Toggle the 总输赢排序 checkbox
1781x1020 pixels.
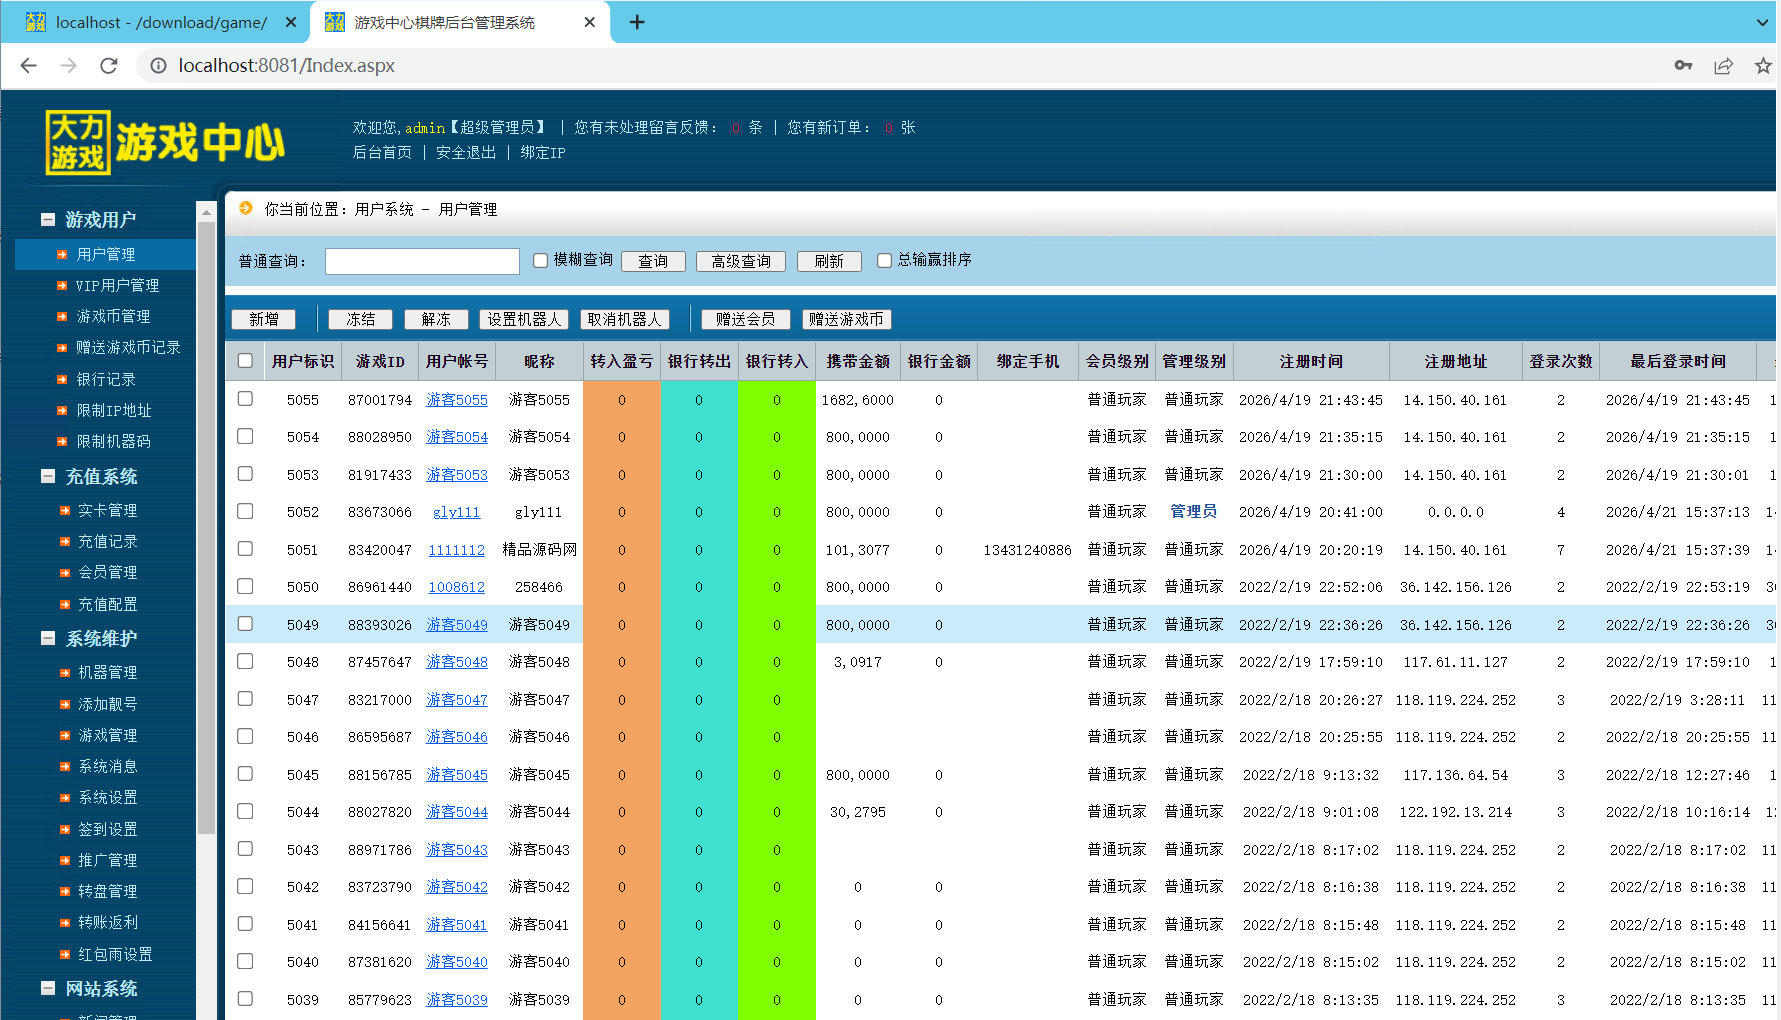[x=884, y=261]
